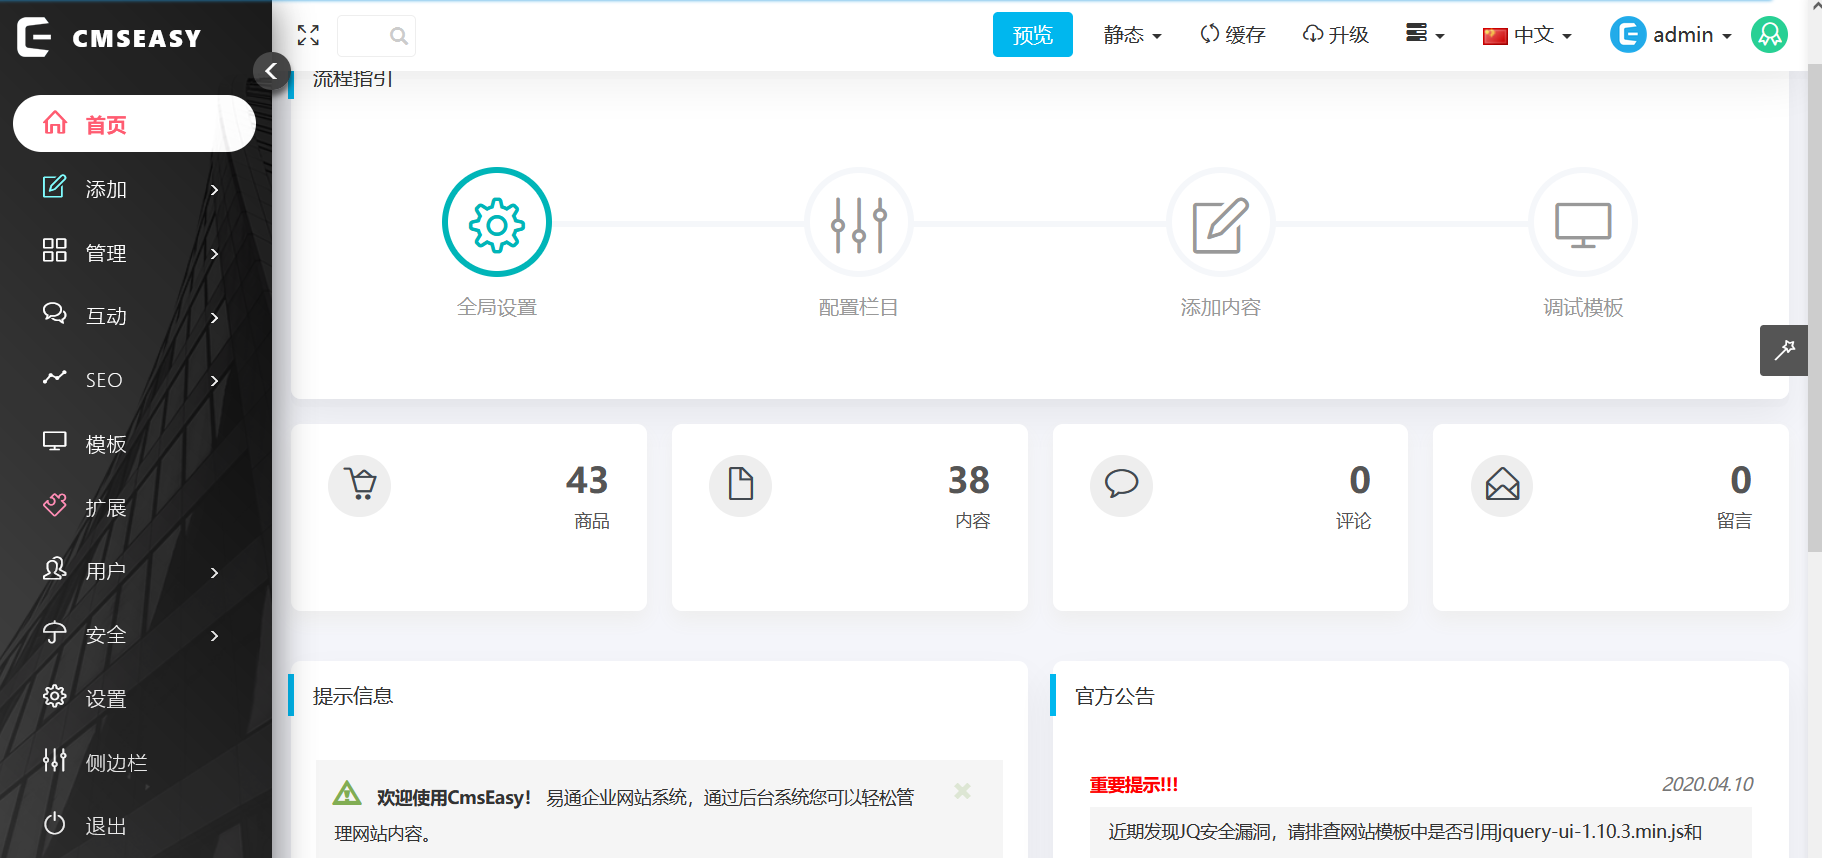Click the green warning triangle icon
1822x858 pixels.
coord(347,794)
